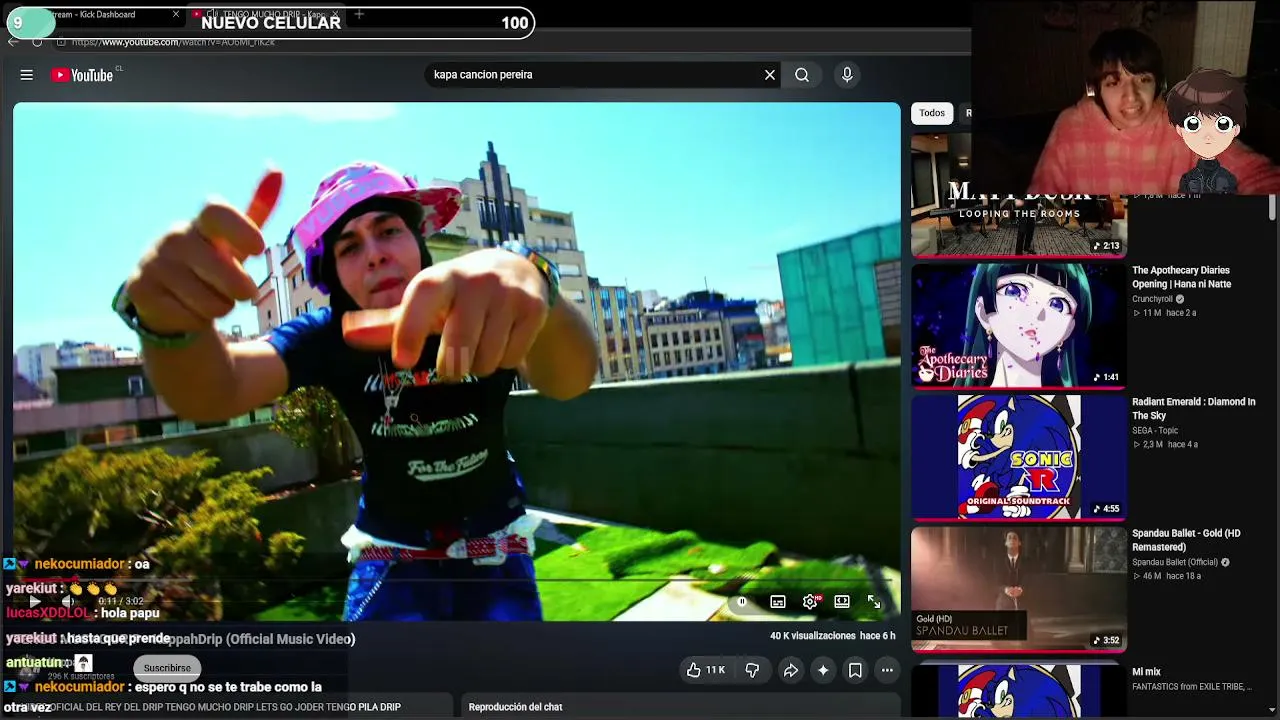
Task: Dislike the video with thumbs down
Action: pos(752,670)
